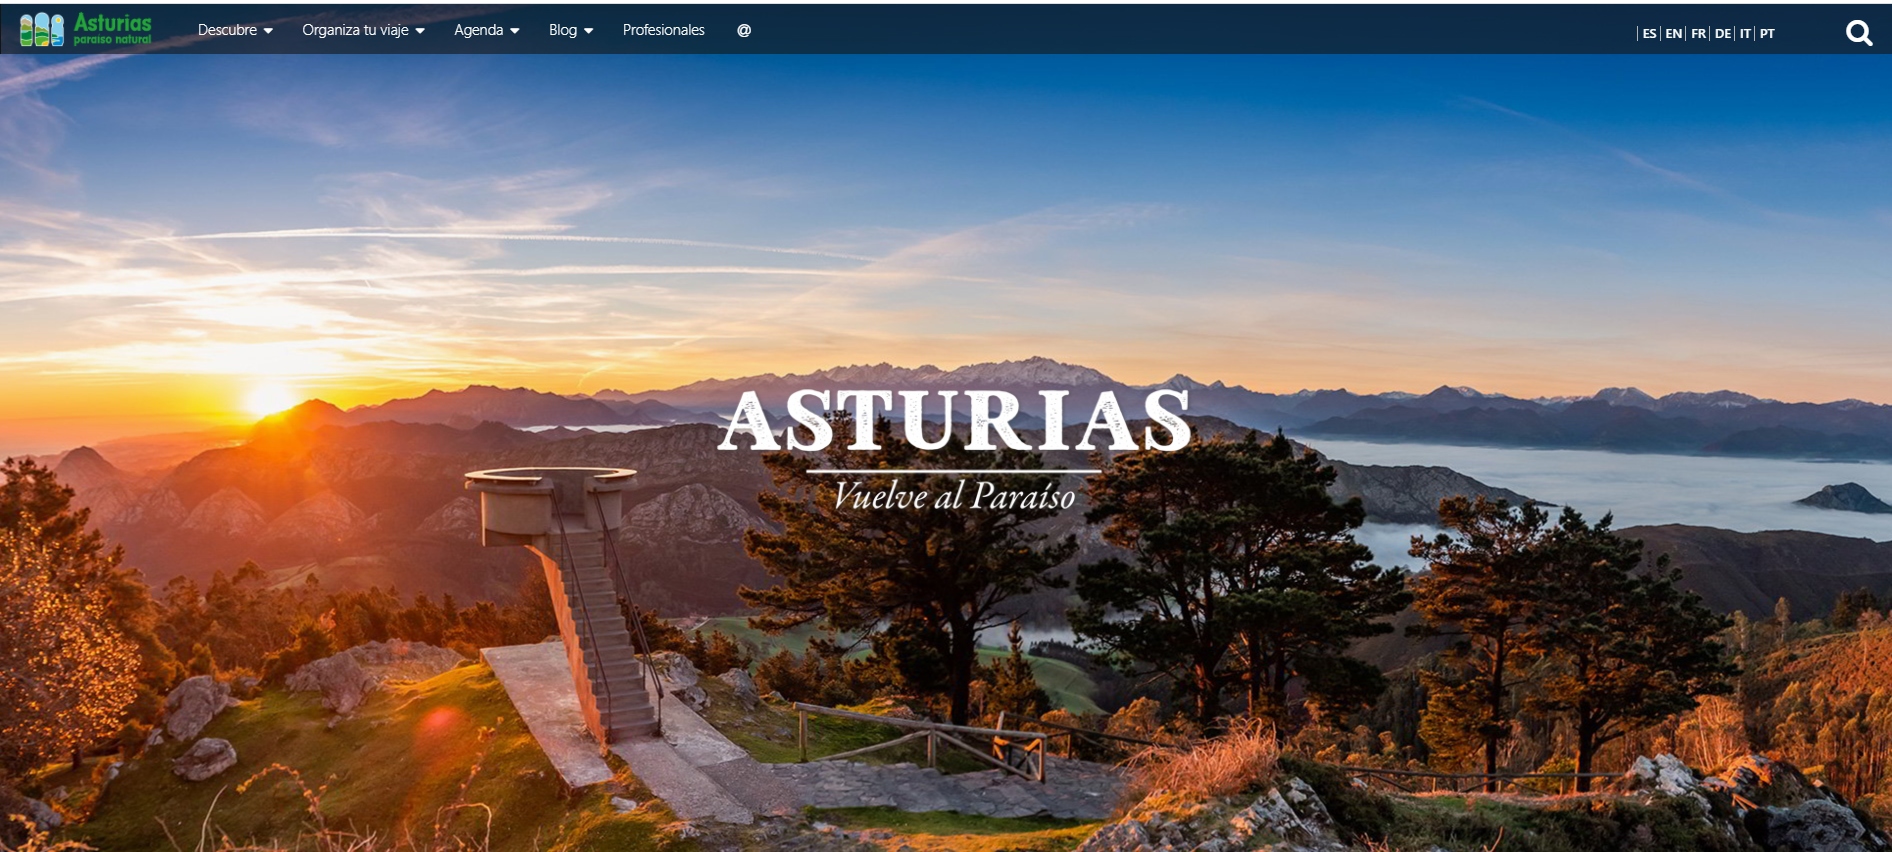
Task: Change language to IT
Action: (x=1745, y=34)
